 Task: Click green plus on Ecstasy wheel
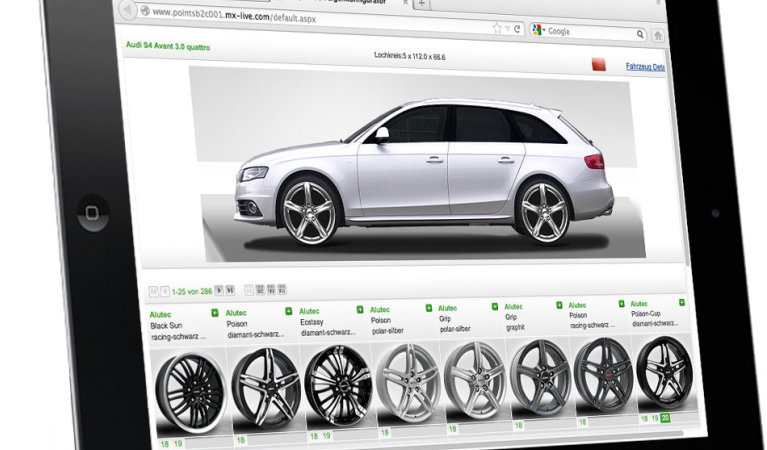[360, 310]
